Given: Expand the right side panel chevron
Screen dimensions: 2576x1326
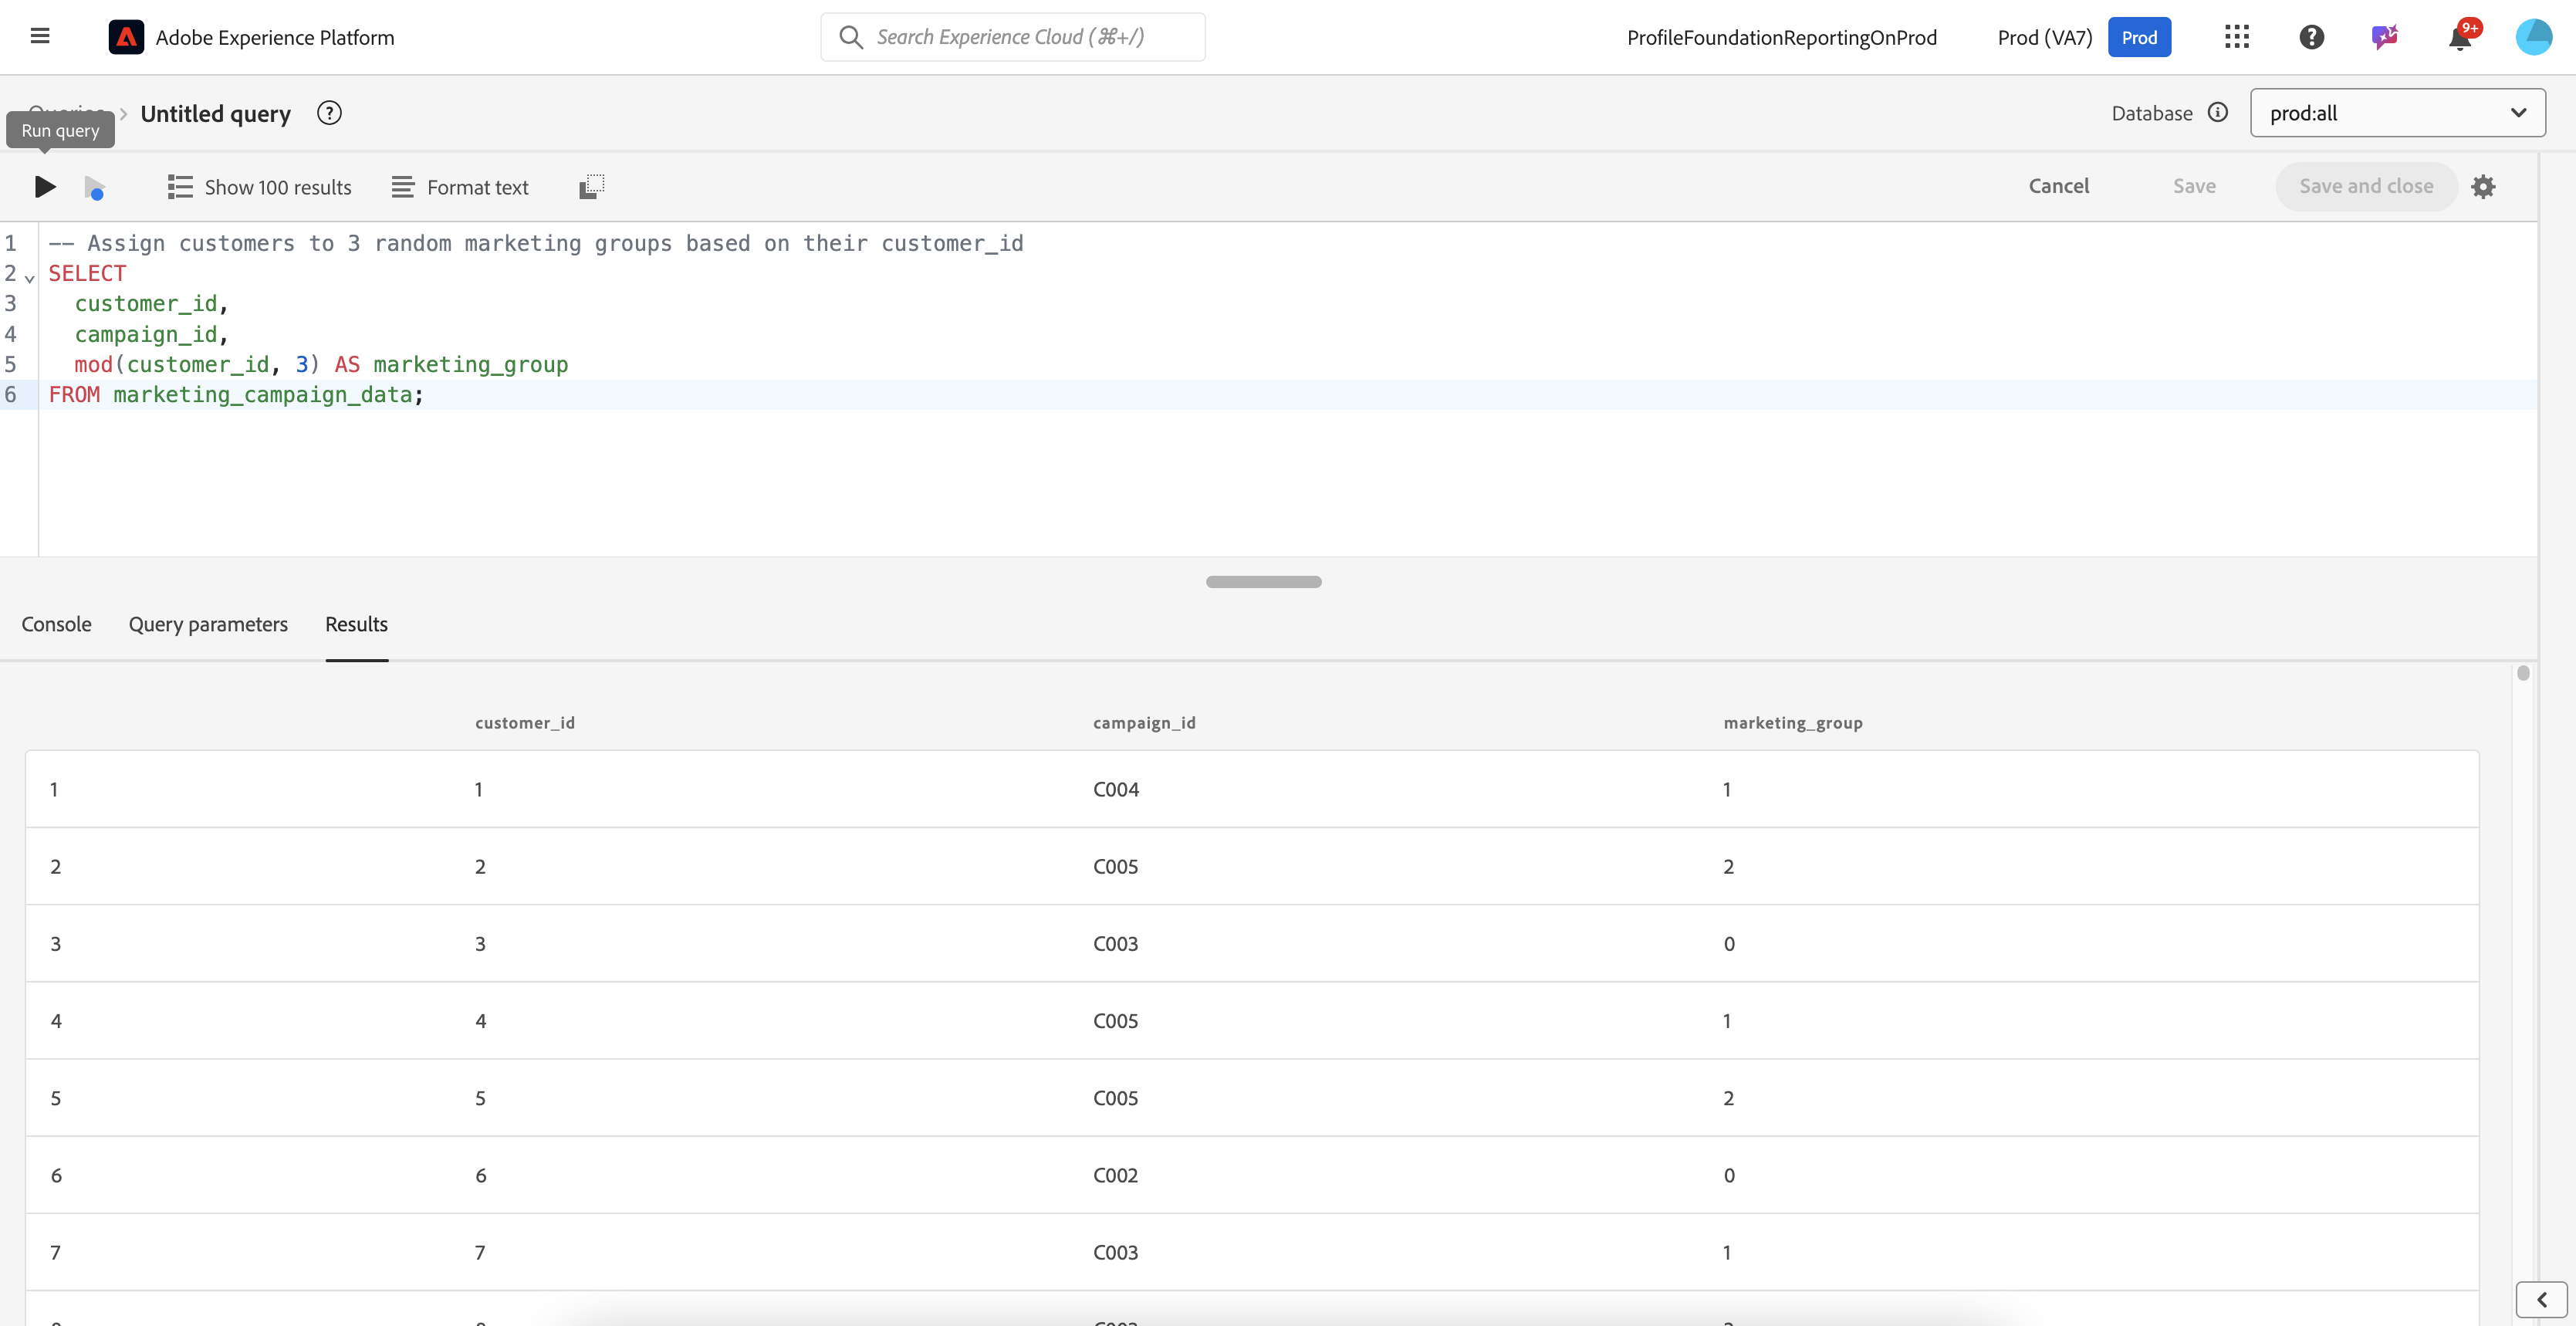Looking at the screenshot, I should click(2541, 1299).
